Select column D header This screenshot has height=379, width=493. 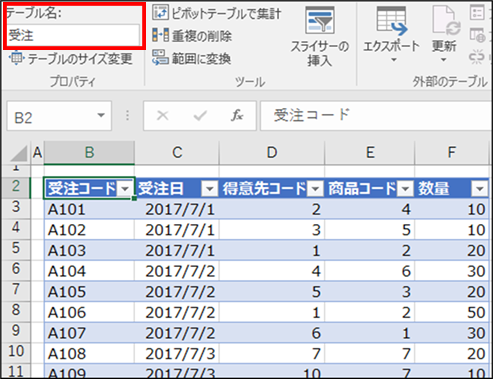[272, 153]
